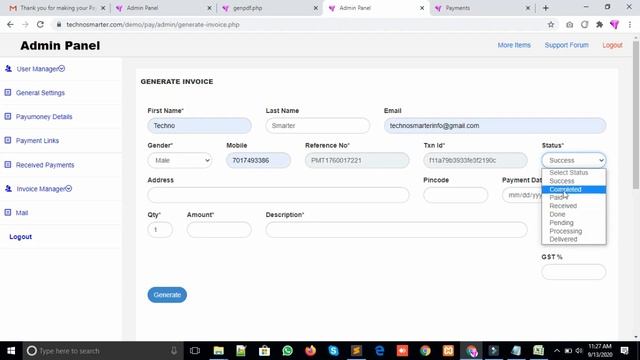
Task: Click the camera extension icon in toolbar
Action: [569, 24]
